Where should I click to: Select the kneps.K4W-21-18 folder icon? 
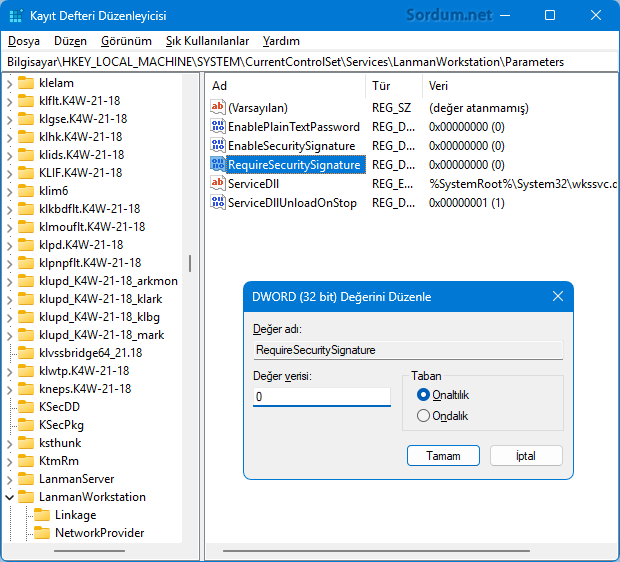[x=26, y=388]
